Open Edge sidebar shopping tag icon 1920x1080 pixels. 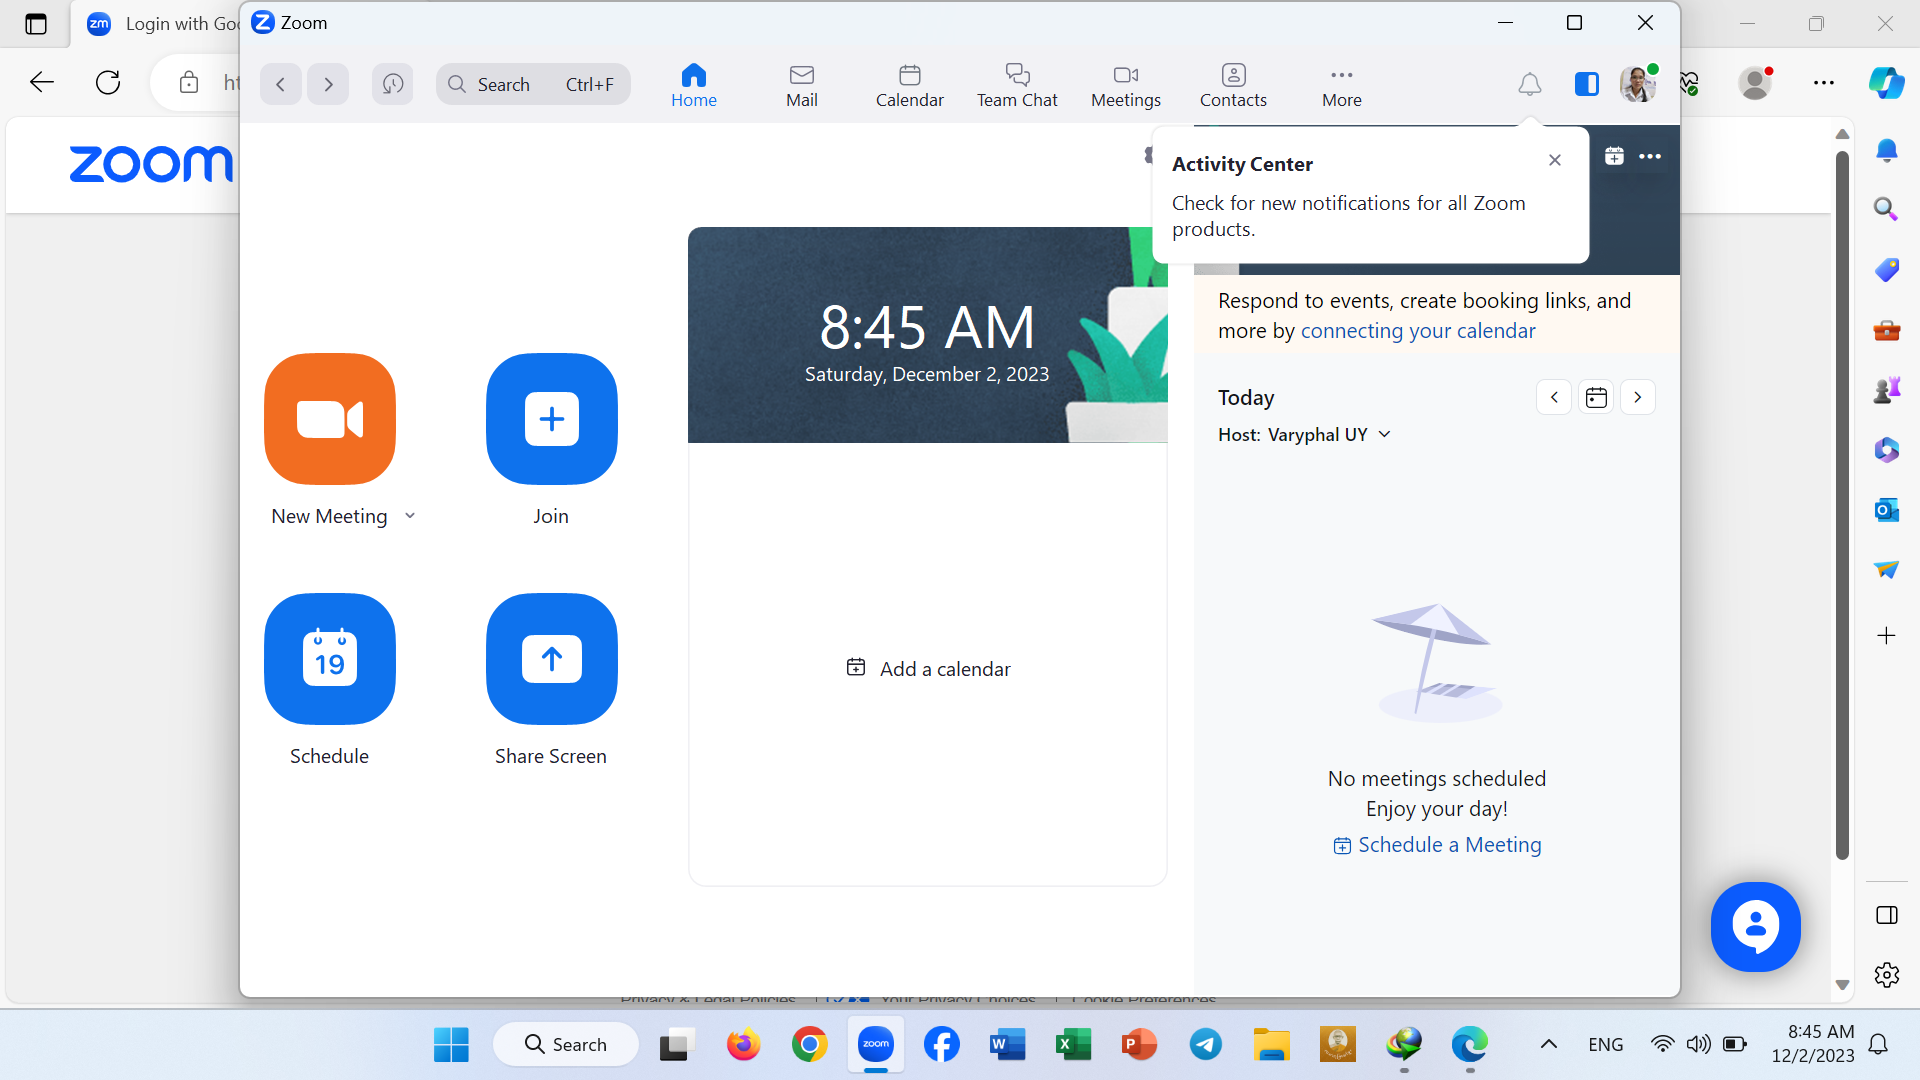coord(1886,270)
